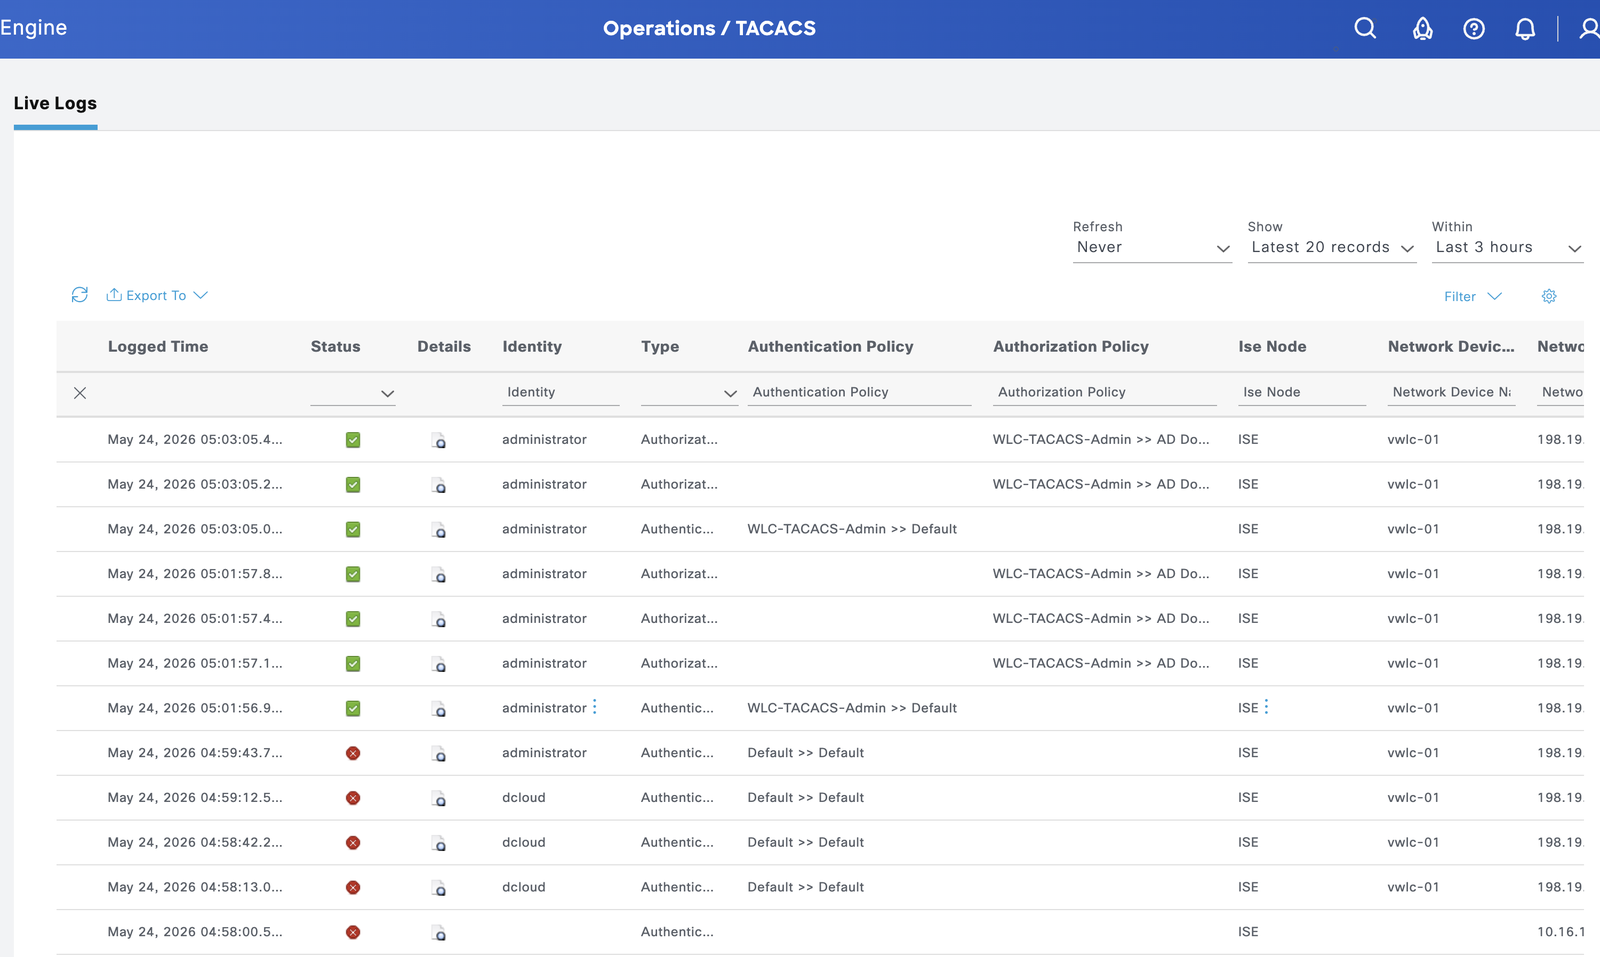Clear filters with the X icon
1600x957 pixels.
coord(80,393)
